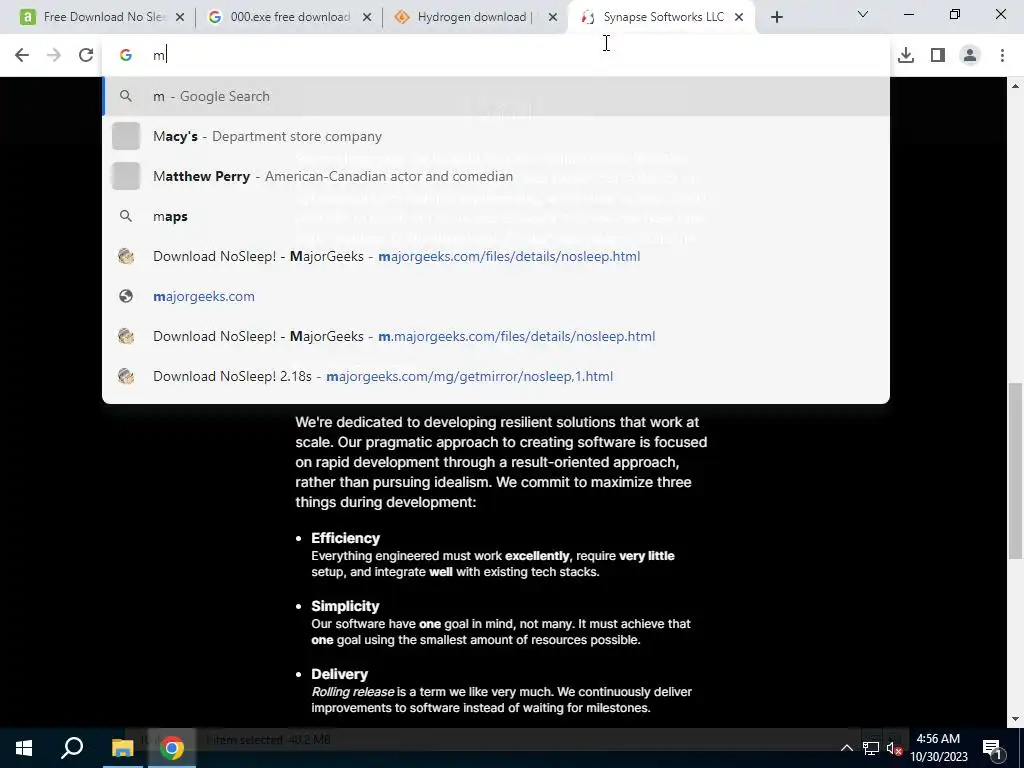1024x768 pixels.
Task: Click the page vertical scrollbar thumb
Action: [1015, 470]
